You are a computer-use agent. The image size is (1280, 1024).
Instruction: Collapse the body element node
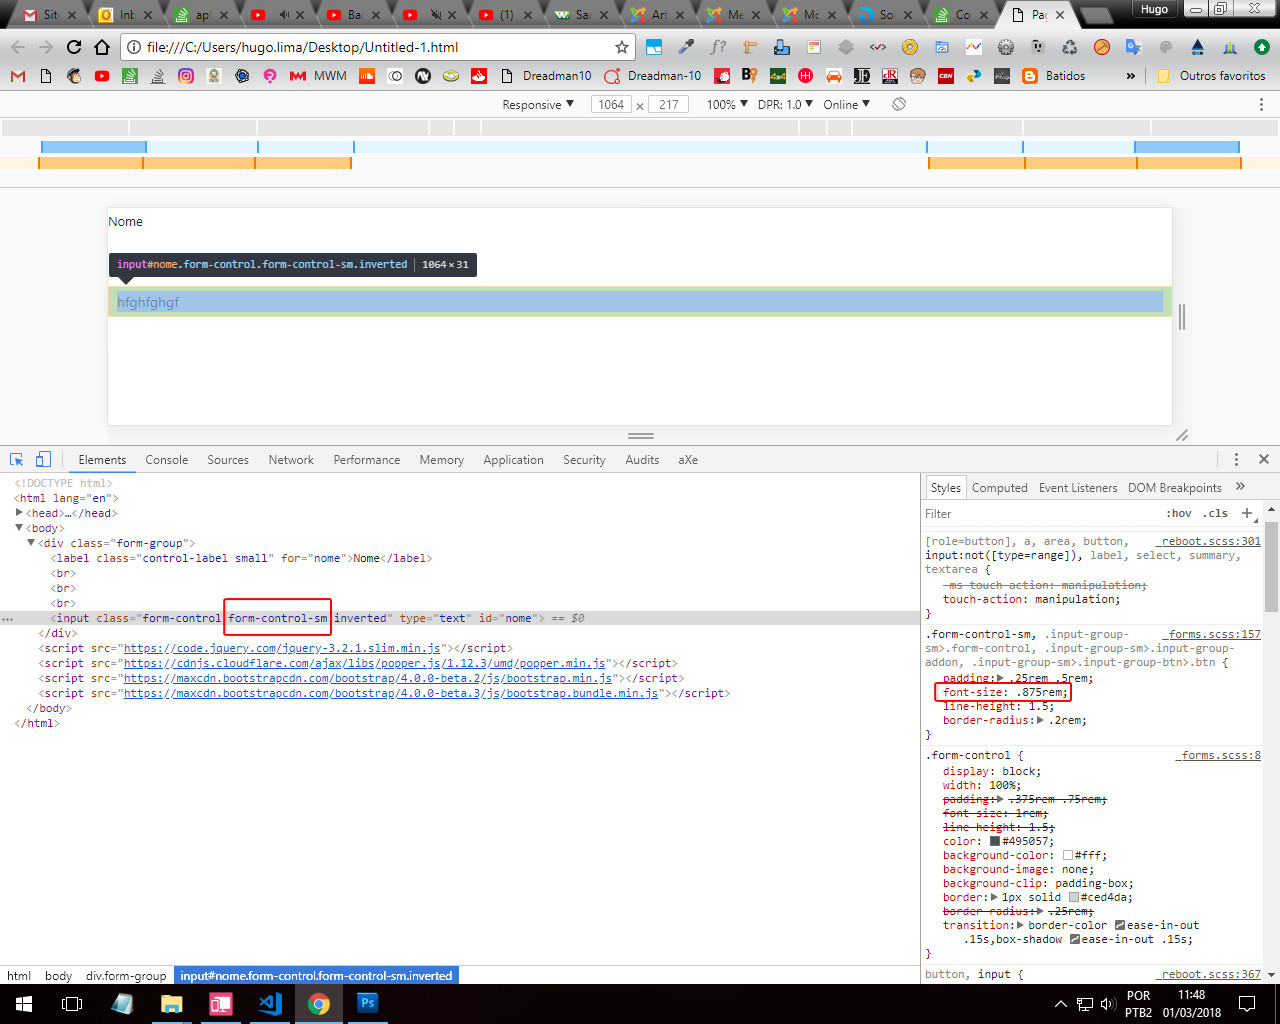click(x=19, y=528)
